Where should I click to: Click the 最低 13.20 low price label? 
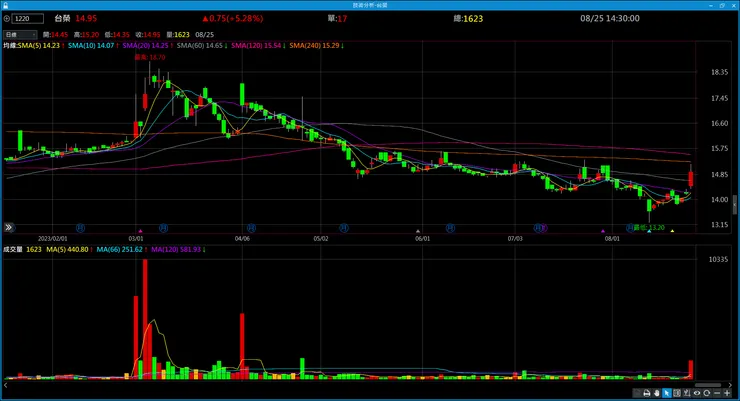649,228
